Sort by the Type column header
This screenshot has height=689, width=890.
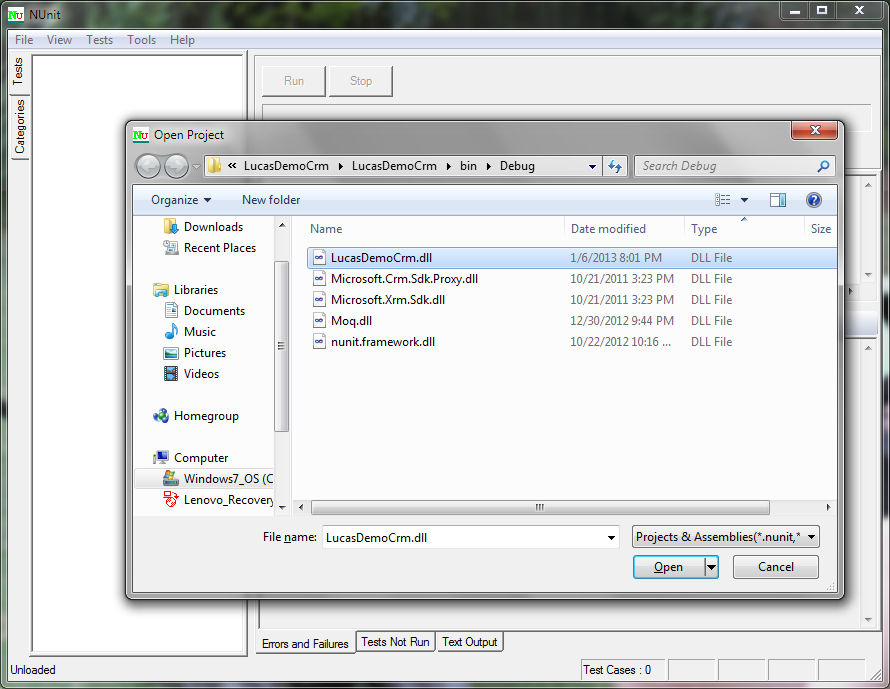pyautogui.click(x=744, y=229)
